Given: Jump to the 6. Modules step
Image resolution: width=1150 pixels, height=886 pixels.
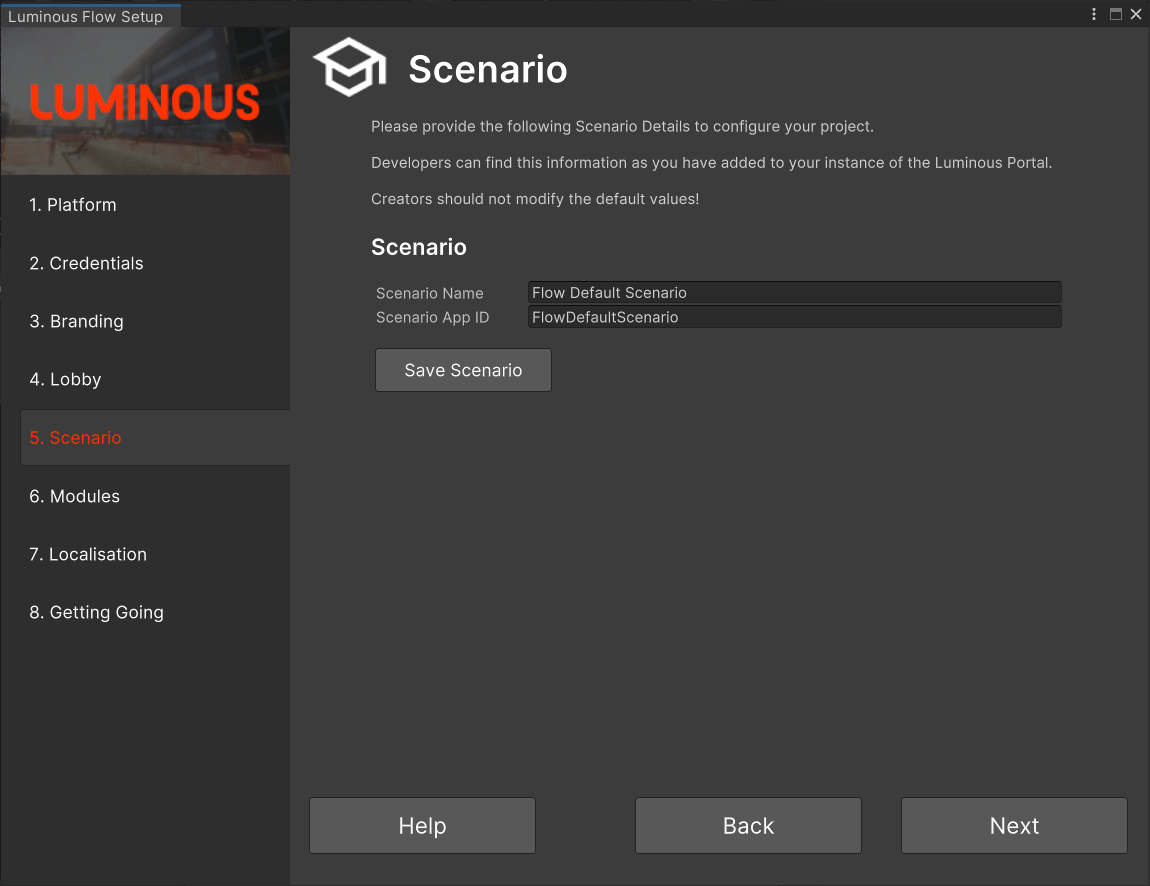Looking at the screenshot, I should [74, 496].
